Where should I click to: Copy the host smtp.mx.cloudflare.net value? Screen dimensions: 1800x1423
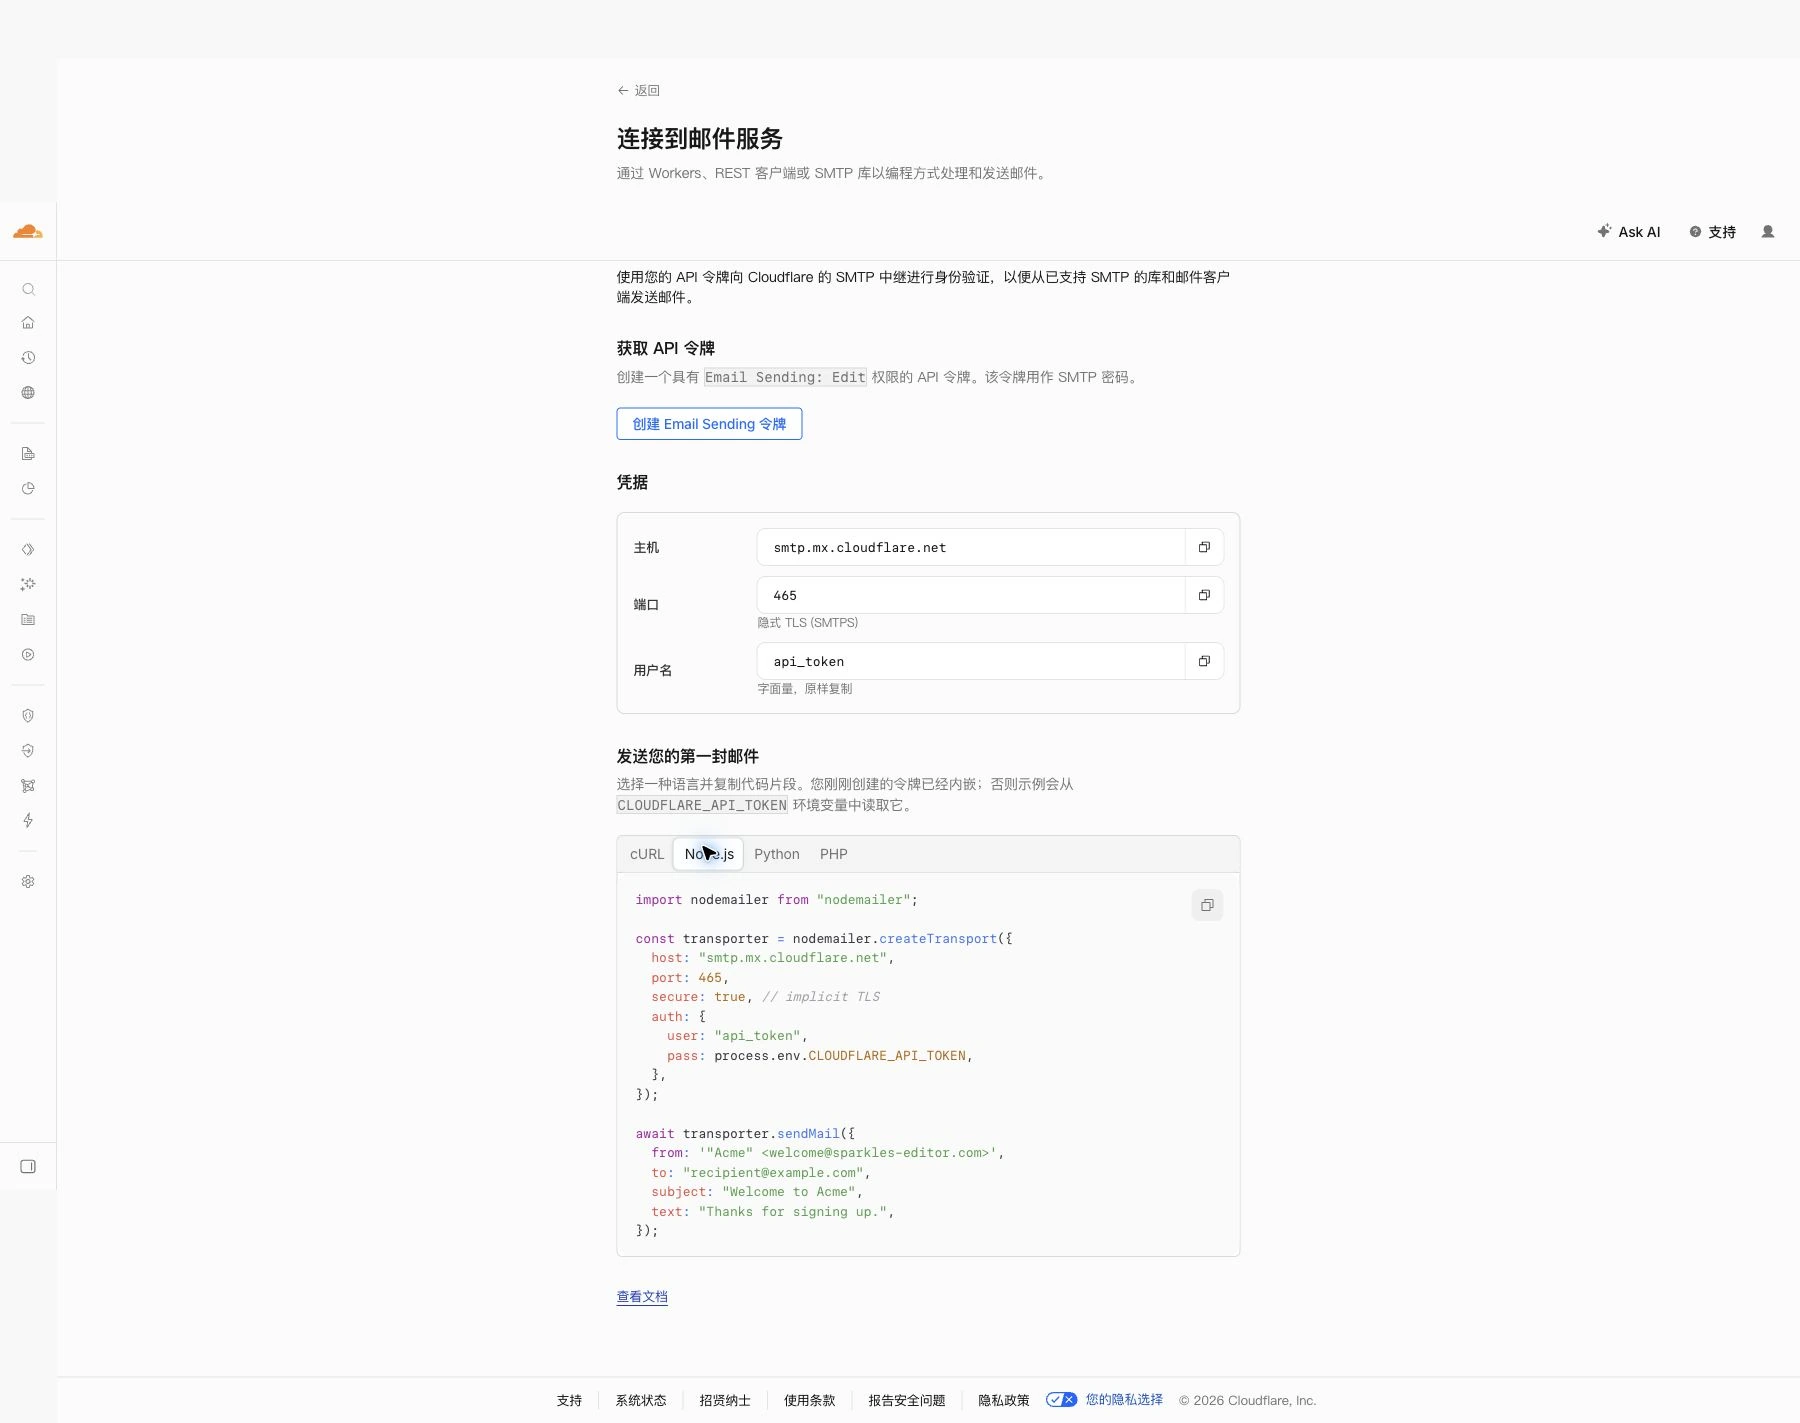(1204, 547)
